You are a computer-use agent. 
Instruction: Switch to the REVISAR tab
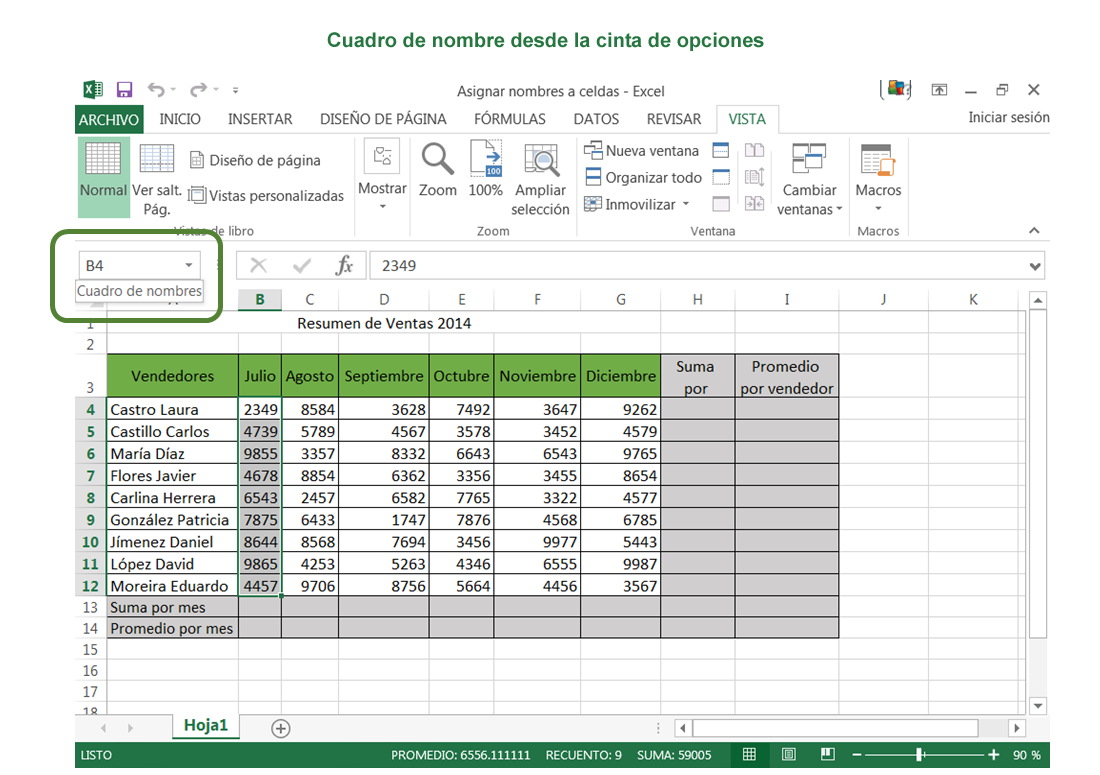(674, 119)
